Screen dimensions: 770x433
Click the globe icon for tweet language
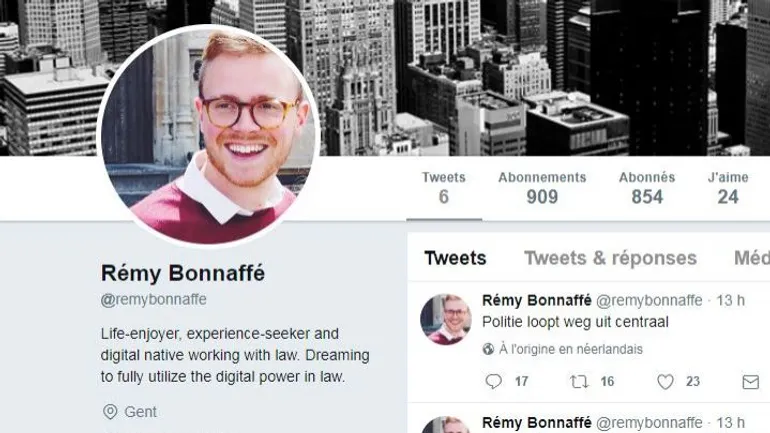point(489,349)
